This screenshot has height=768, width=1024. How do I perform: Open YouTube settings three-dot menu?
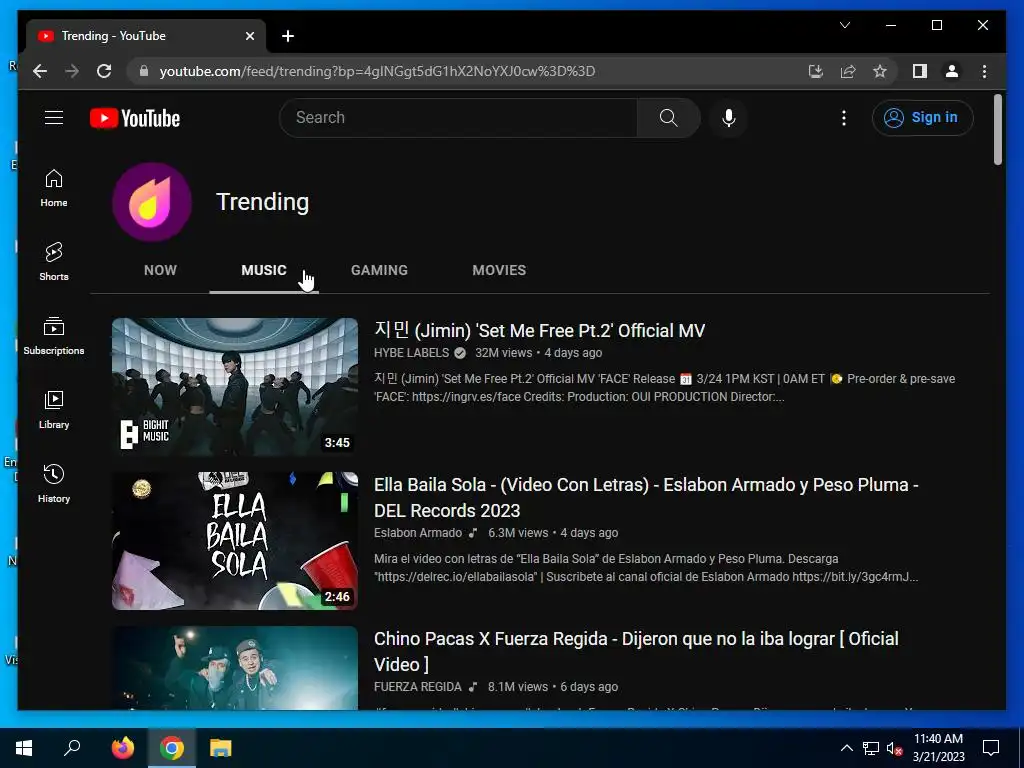pos(844,118)
